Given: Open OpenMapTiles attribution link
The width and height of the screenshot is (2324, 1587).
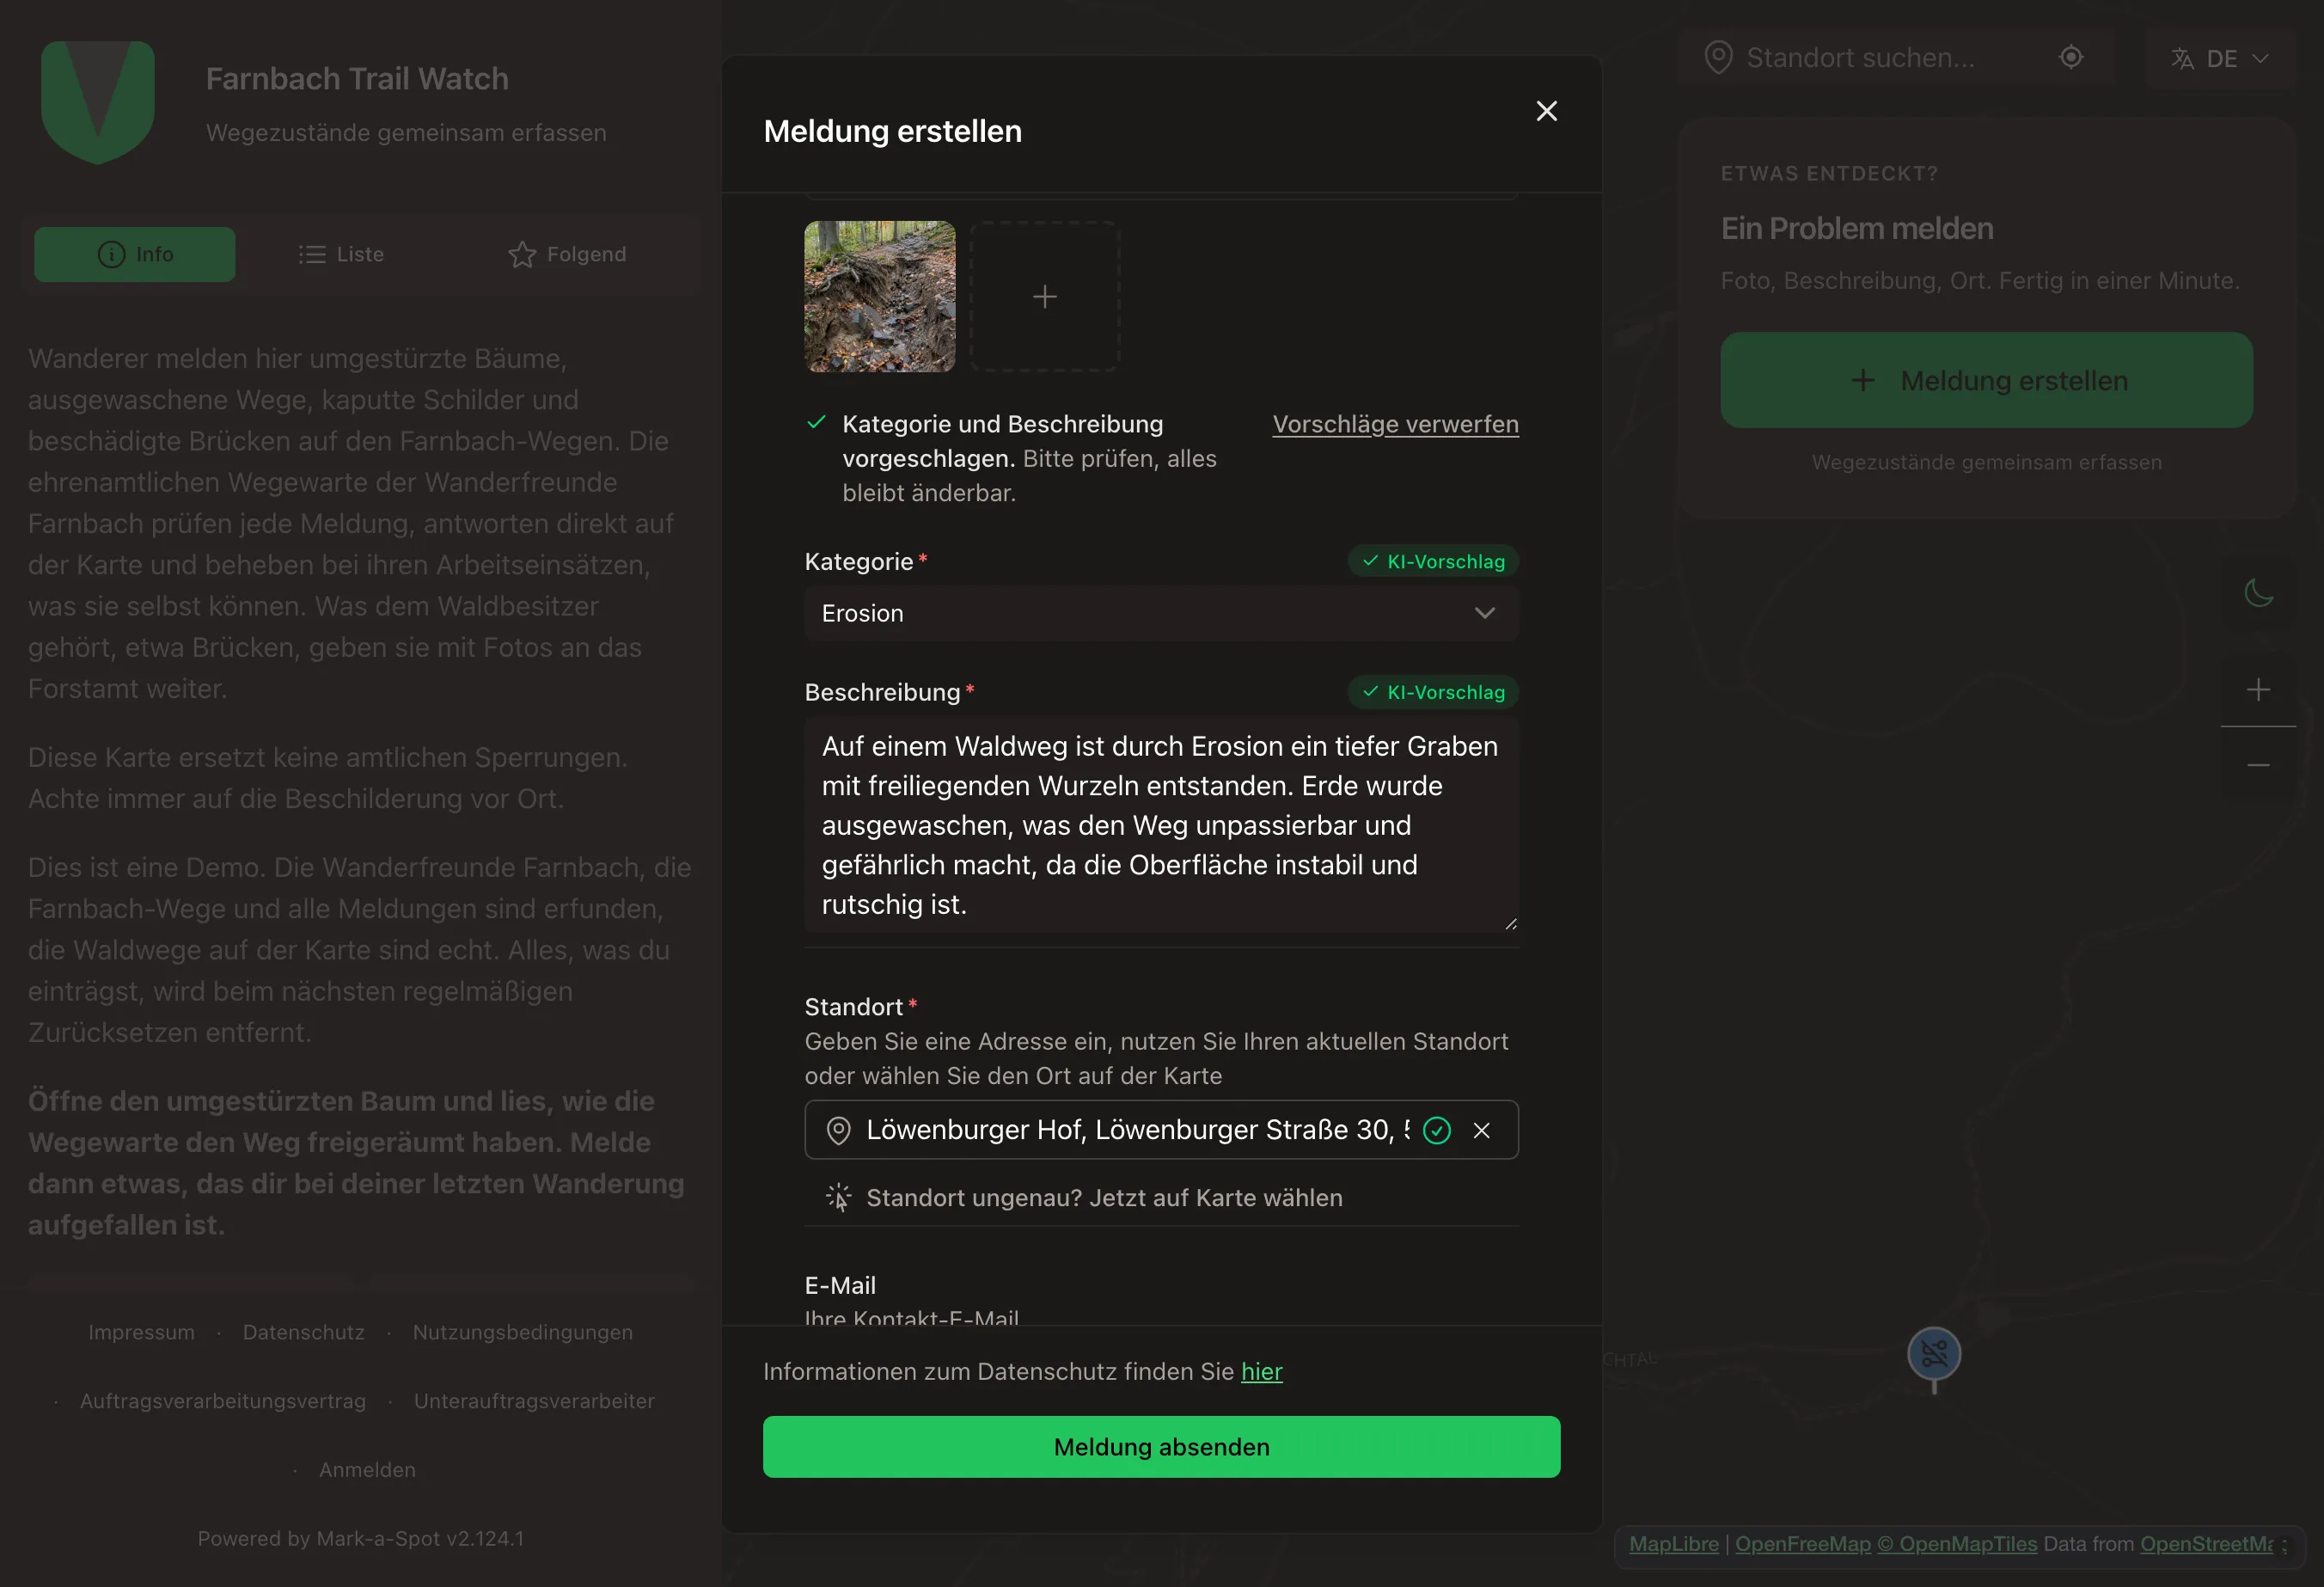Looking at the screenshot, I should click(x=1957, y=1543).
